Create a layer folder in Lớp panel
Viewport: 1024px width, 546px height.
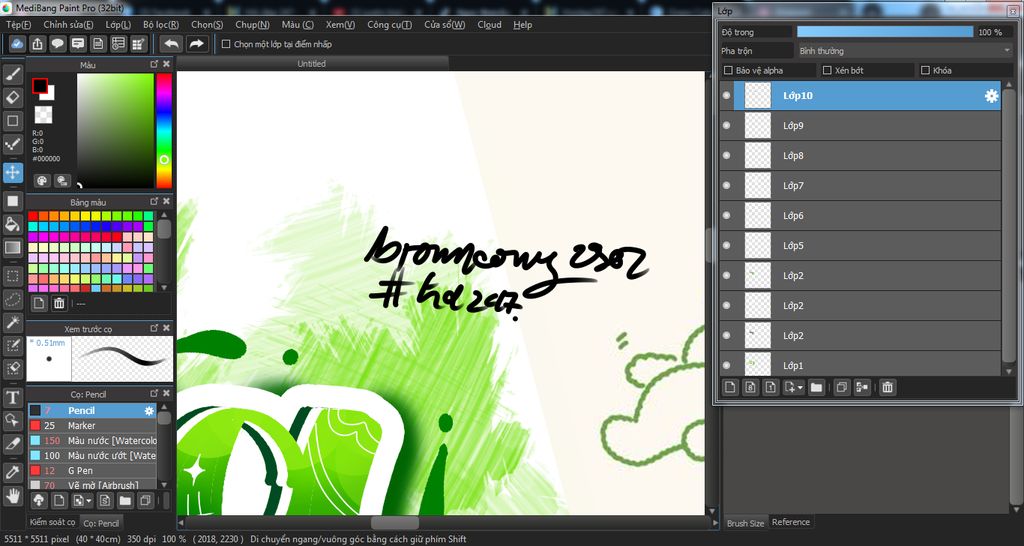pos(816,387)
